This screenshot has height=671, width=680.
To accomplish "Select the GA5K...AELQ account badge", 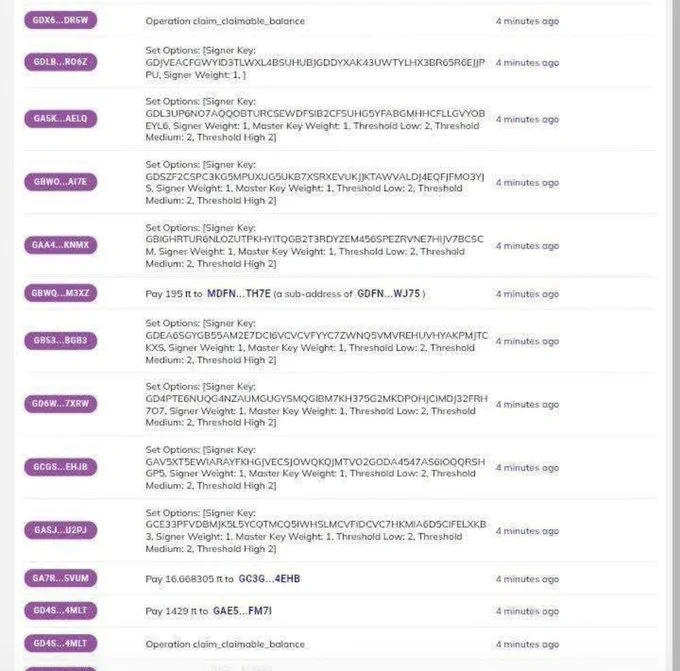I will tap(60, 118).
